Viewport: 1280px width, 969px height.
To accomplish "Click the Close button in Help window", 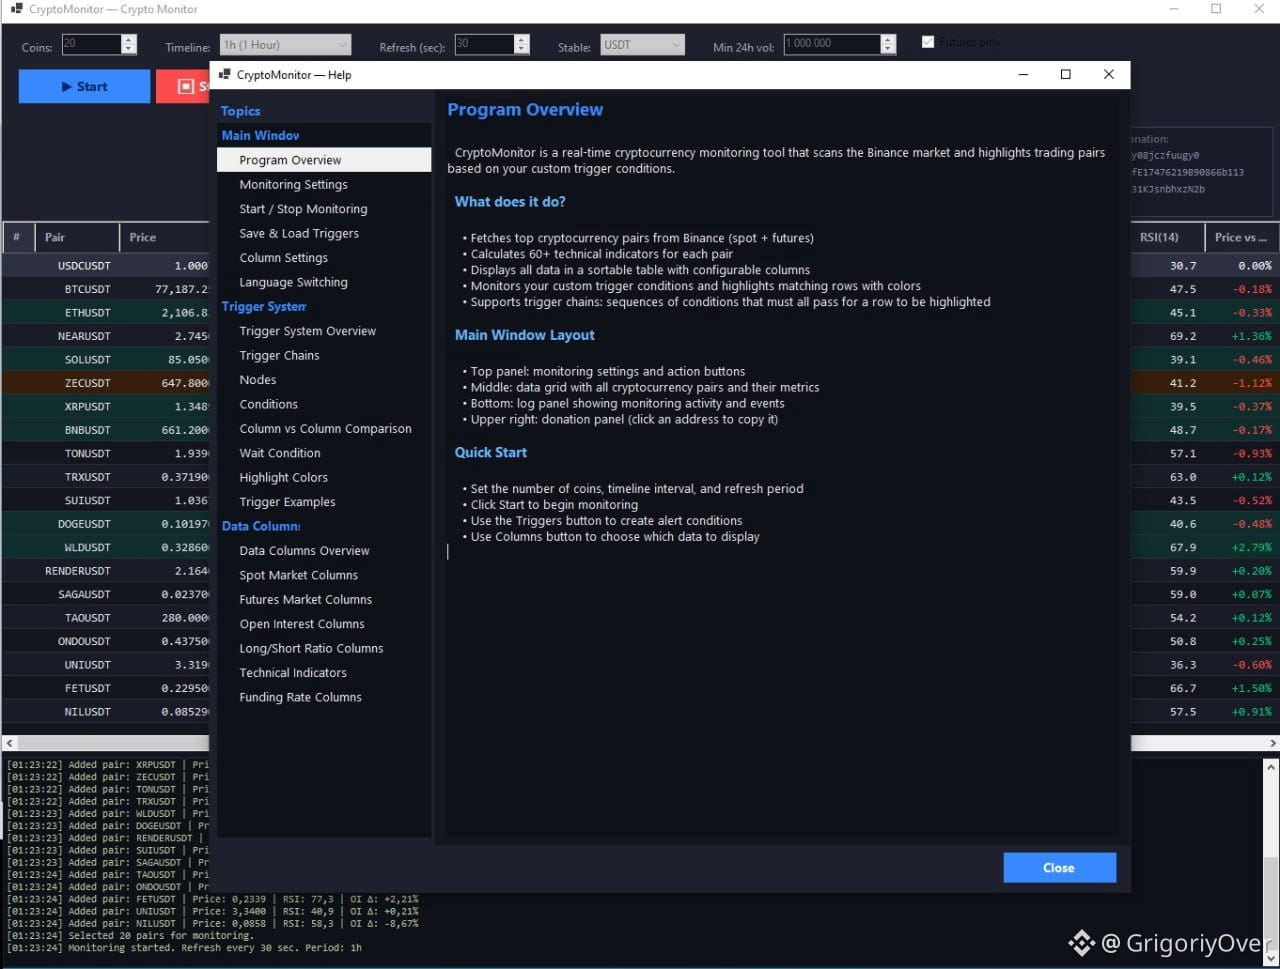I will (1059, 868).
